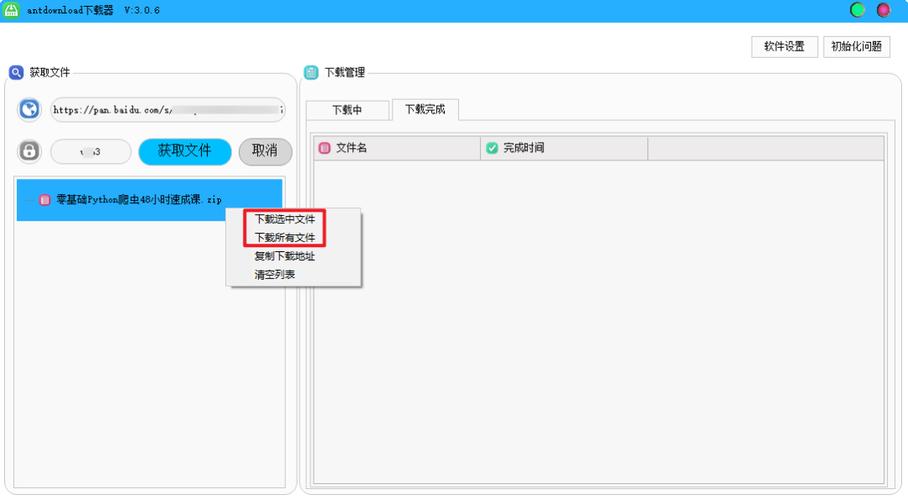Viewport: 908px width, 500px height.
Task: Click the green round title bar button
Action: coord(858,10)
